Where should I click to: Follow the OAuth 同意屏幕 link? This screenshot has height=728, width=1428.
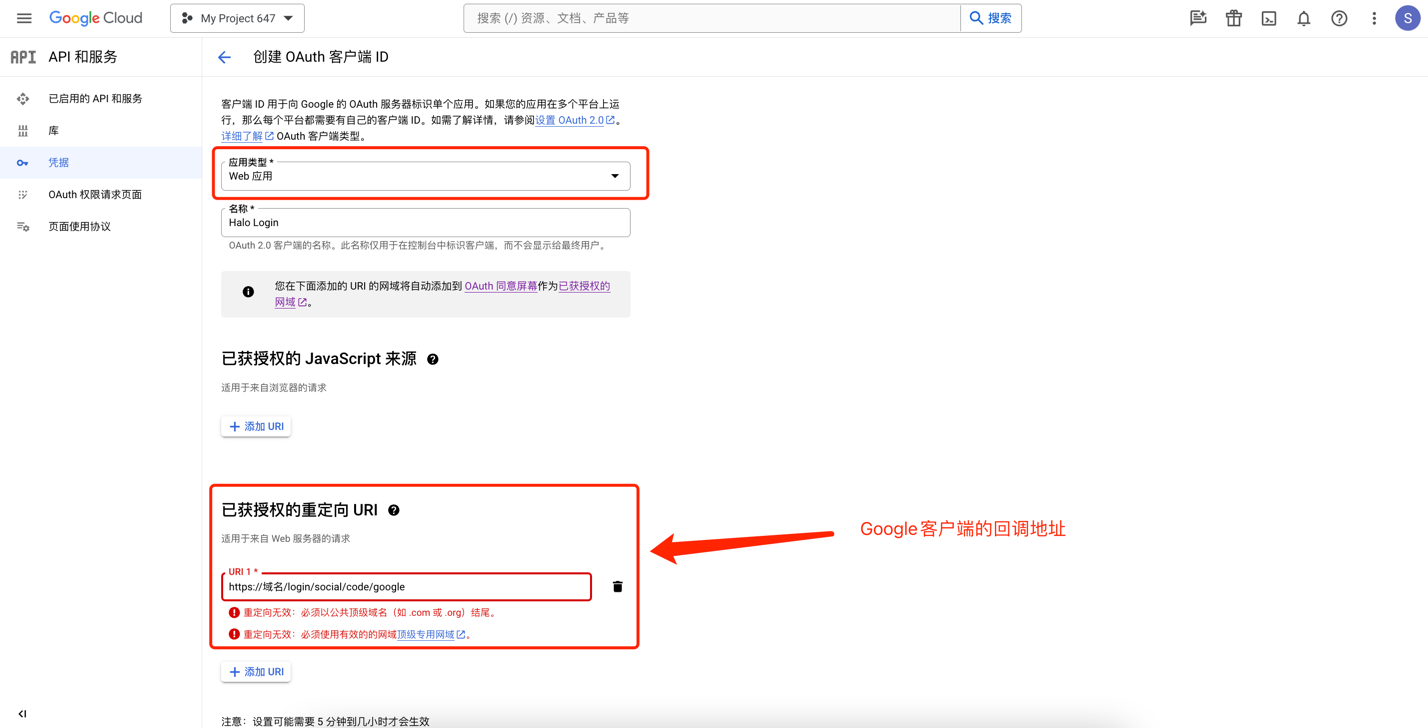tap(501, 286)
